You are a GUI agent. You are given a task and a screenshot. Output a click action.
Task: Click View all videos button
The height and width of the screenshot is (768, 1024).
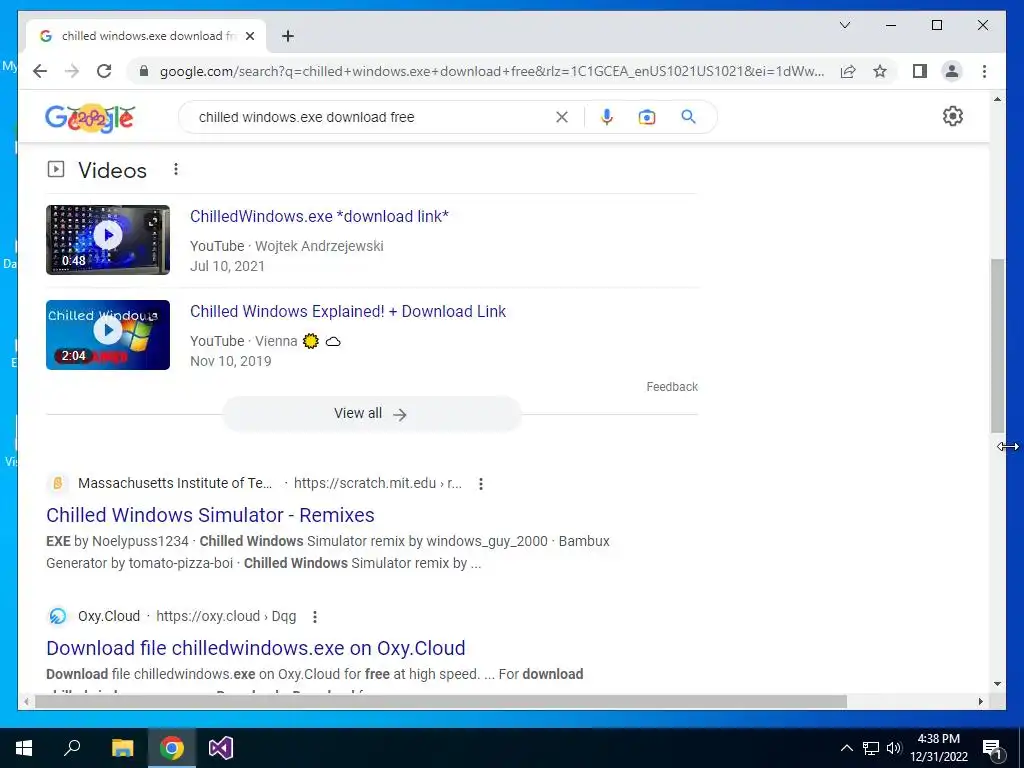tap(372, 413)
